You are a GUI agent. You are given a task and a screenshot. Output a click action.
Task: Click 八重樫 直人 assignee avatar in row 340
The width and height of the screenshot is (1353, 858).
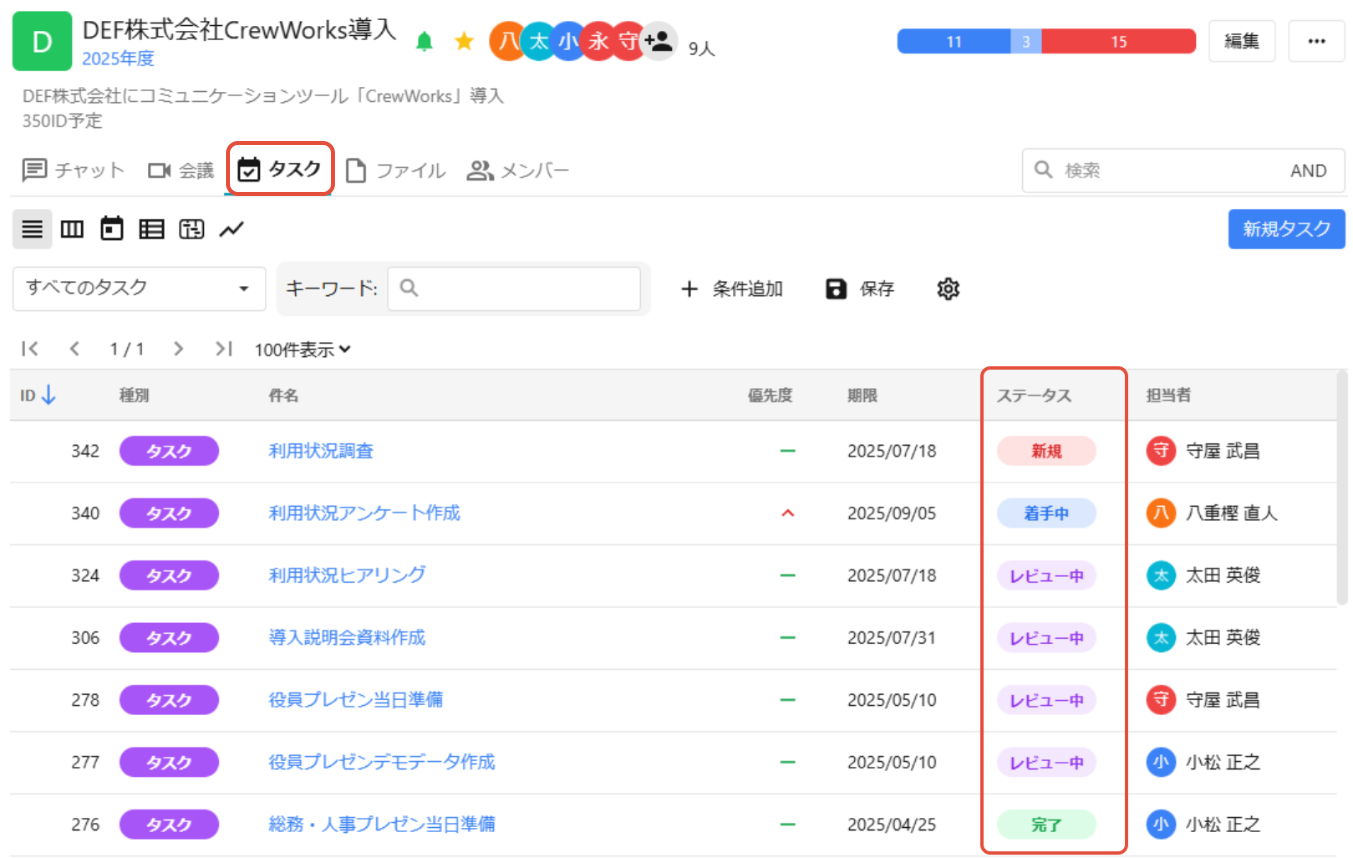[x=1160, y=513]
